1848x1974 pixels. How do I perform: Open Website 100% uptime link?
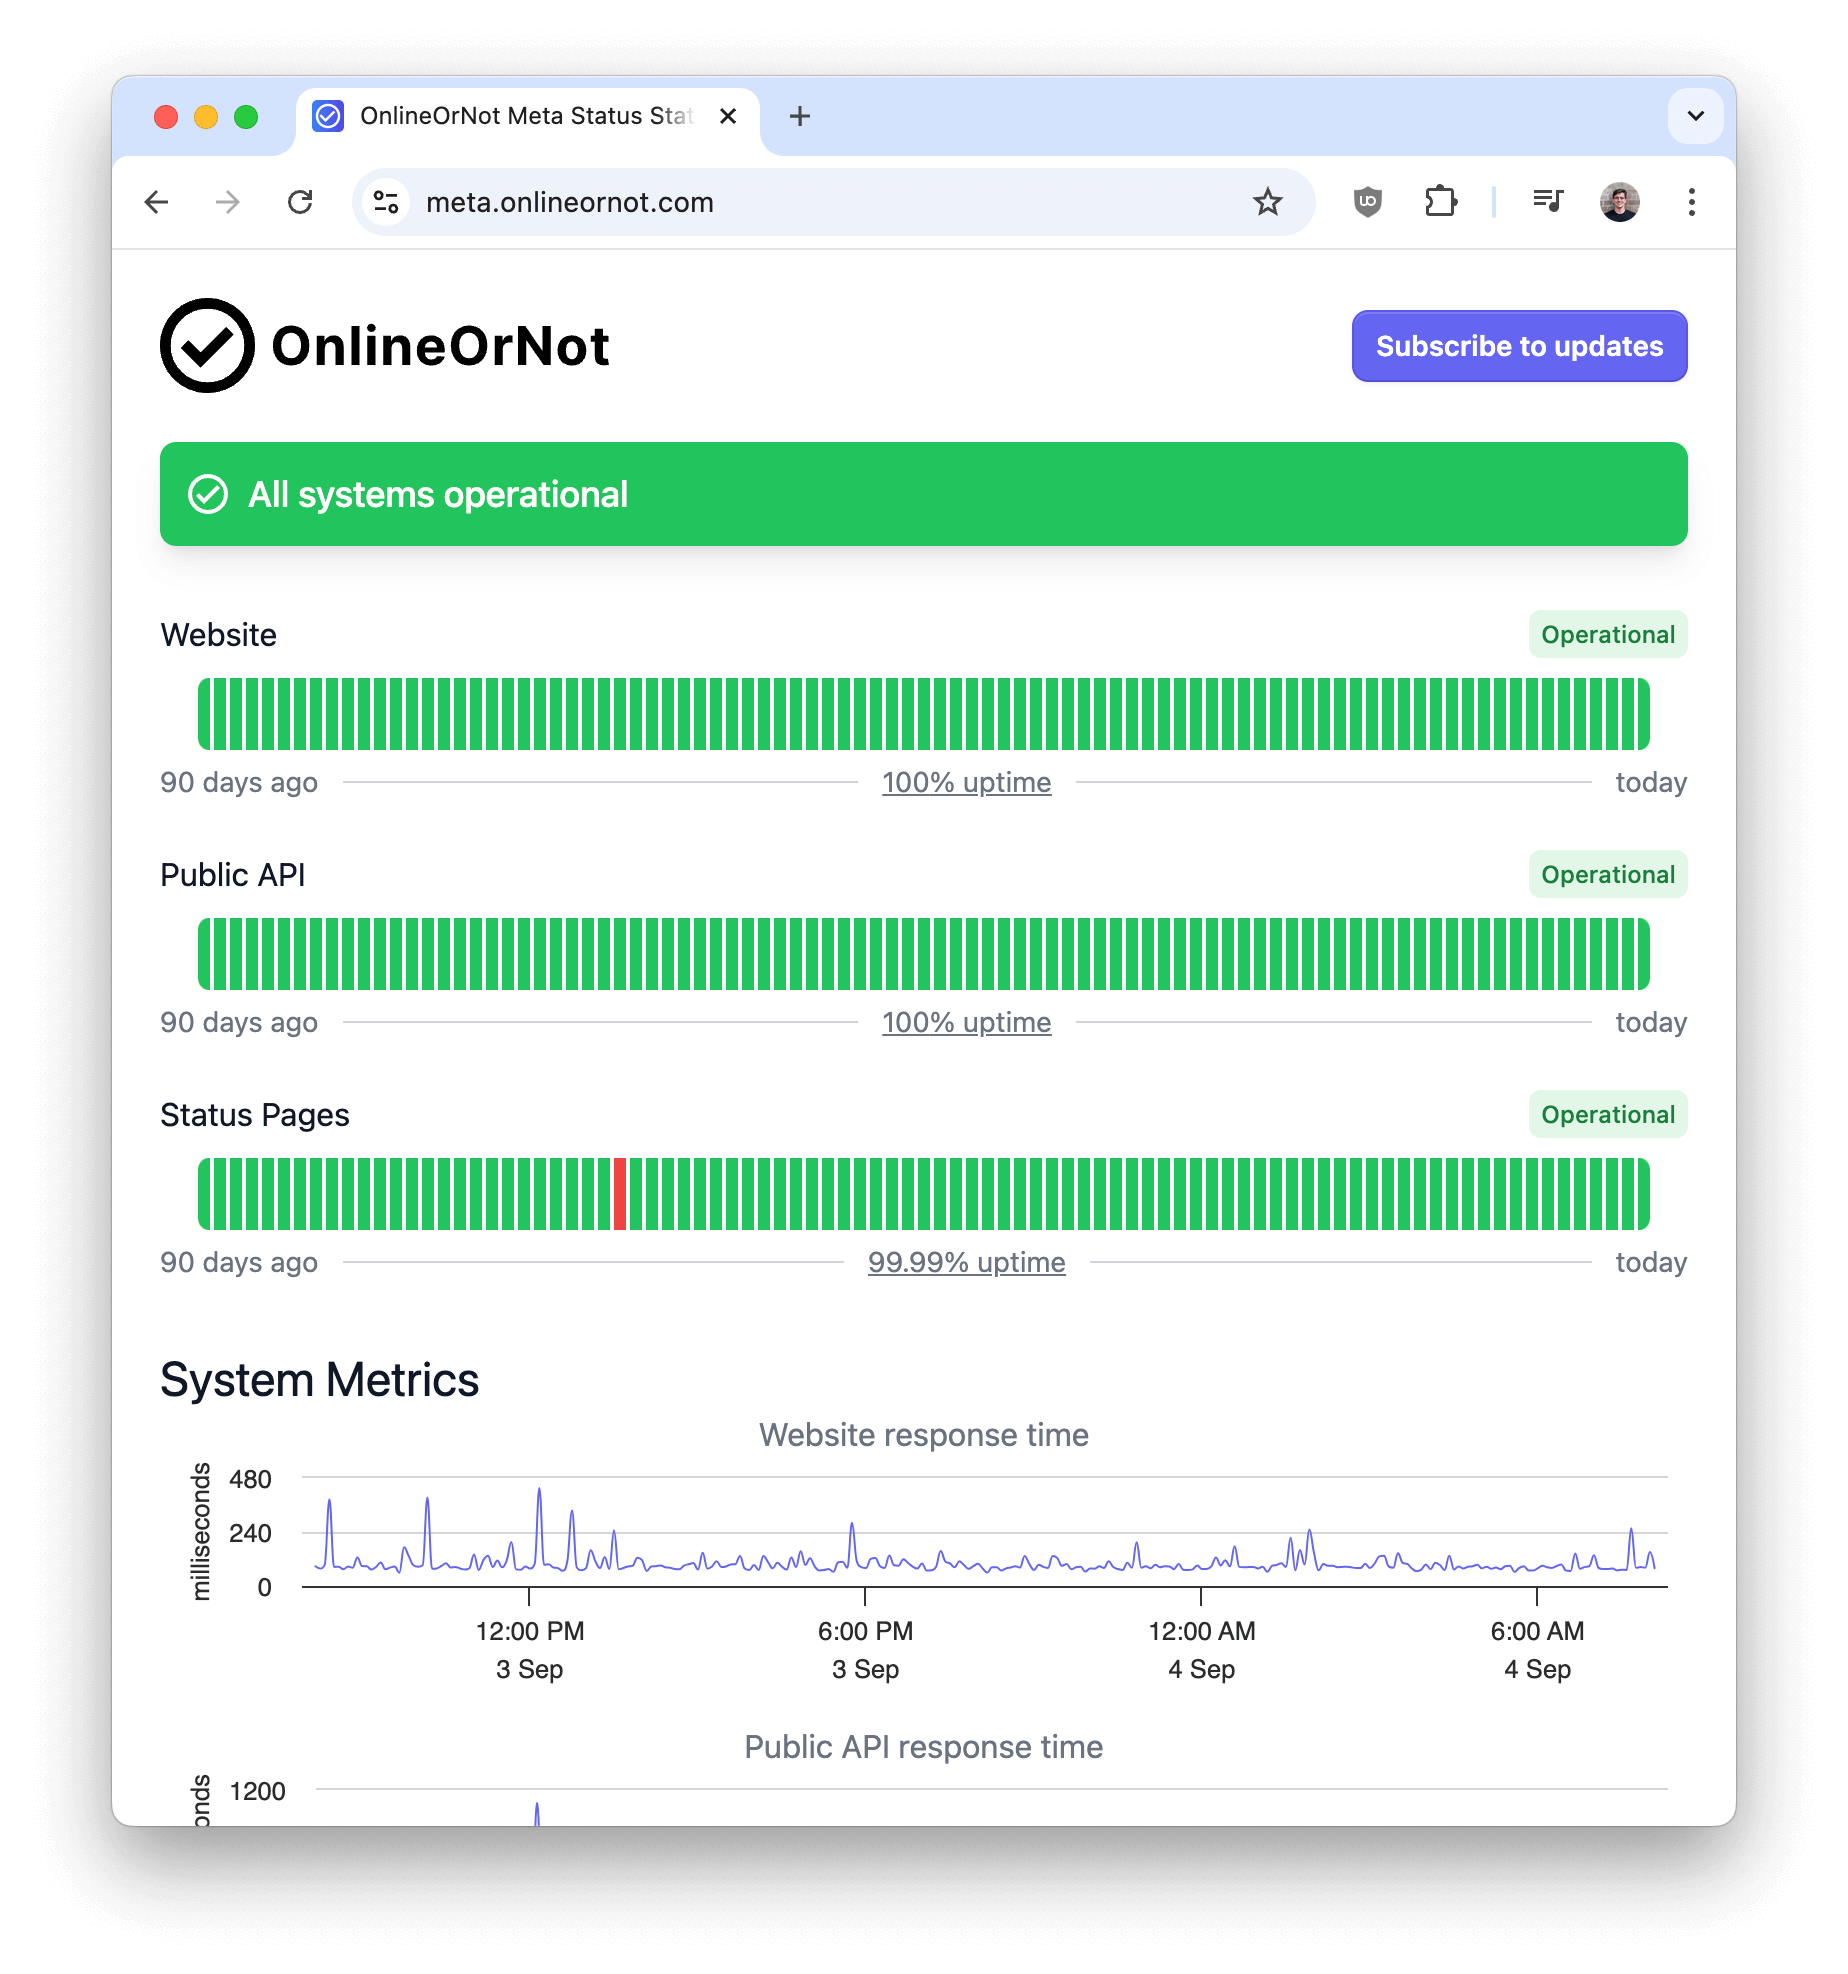point(966,782)
